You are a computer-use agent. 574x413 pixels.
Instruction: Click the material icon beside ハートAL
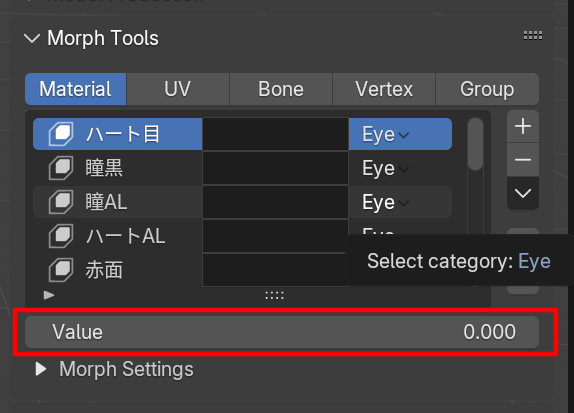pyautogui.click(x=61, y=236)
